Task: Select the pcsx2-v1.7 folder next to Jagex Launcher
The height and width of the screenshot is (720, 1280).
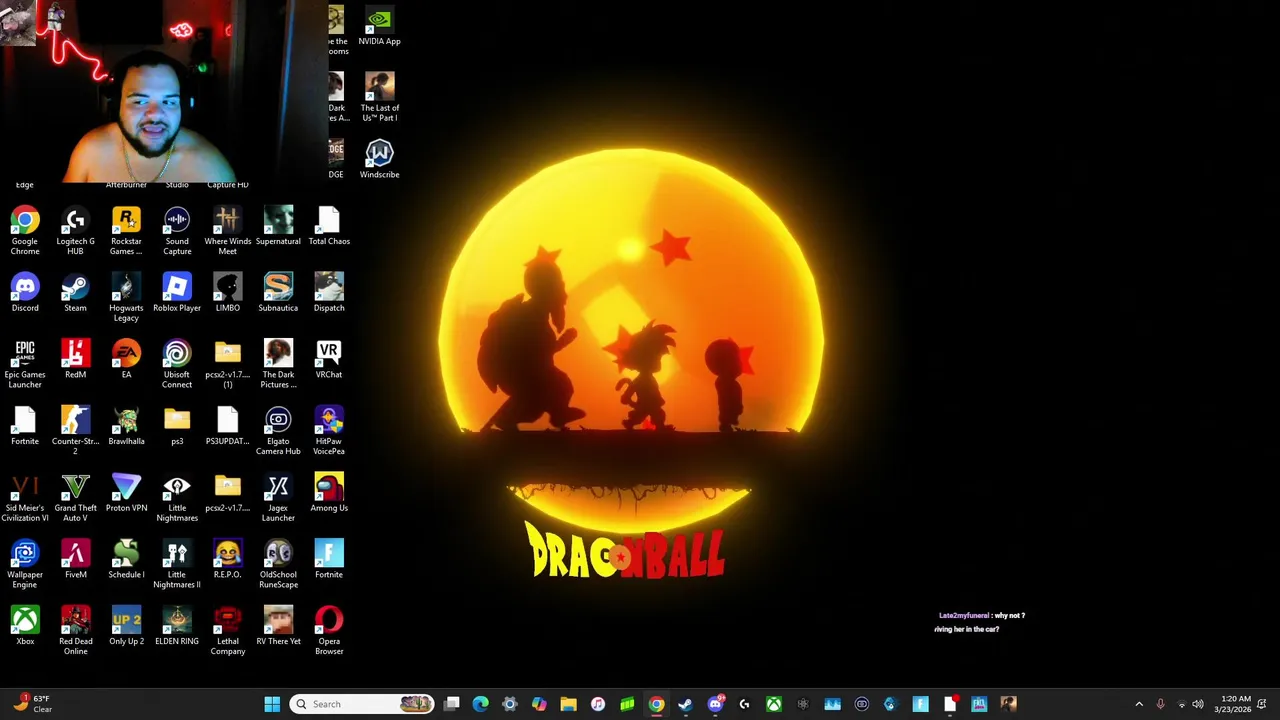Action: 228,493
